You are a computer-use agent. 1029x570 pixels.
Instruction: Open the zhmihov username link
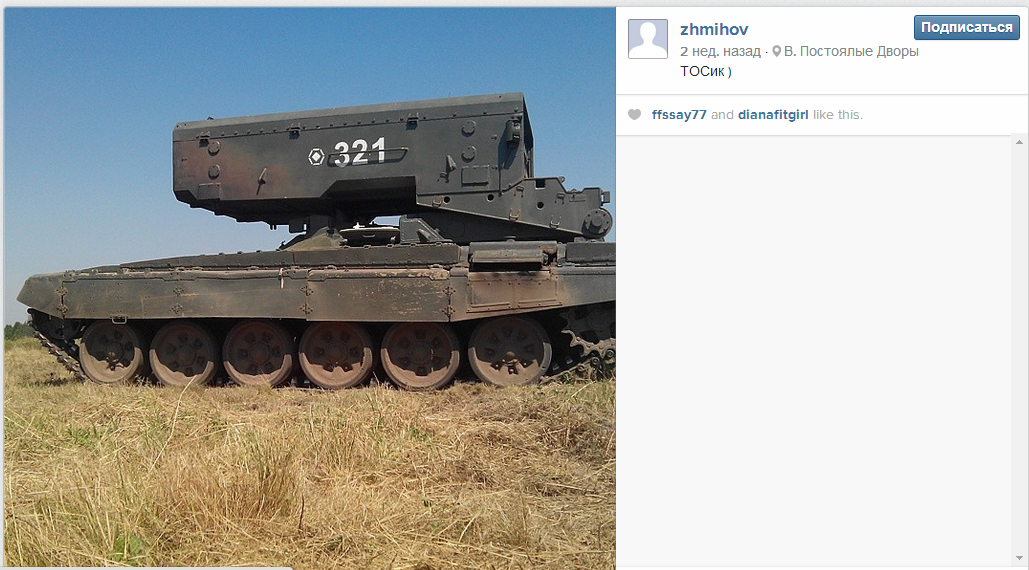tap(714, 30)
